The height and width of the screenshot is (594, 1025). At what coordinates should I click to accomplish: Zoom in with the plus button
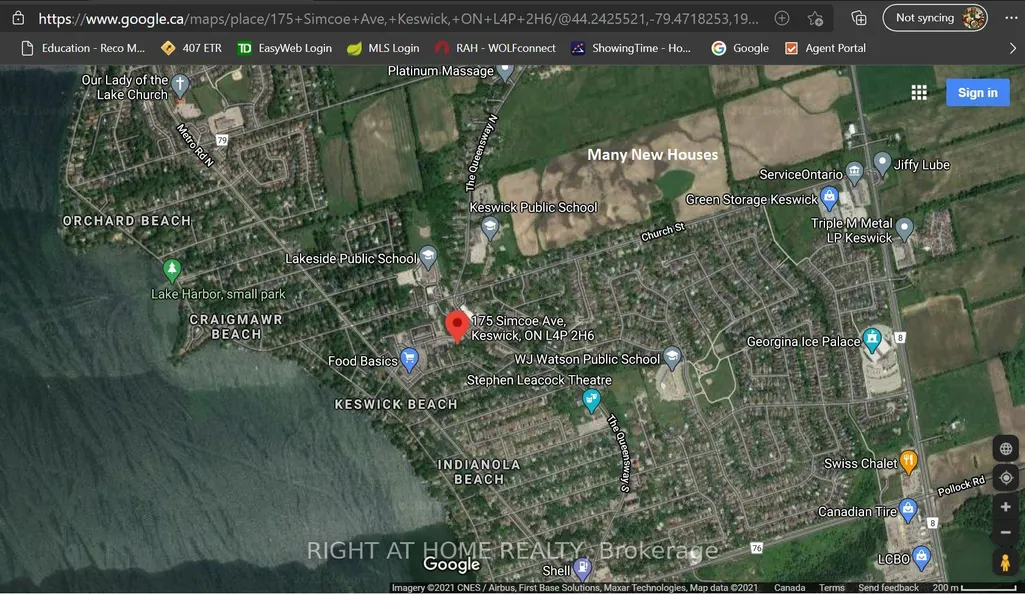[x=1005, y=506]
